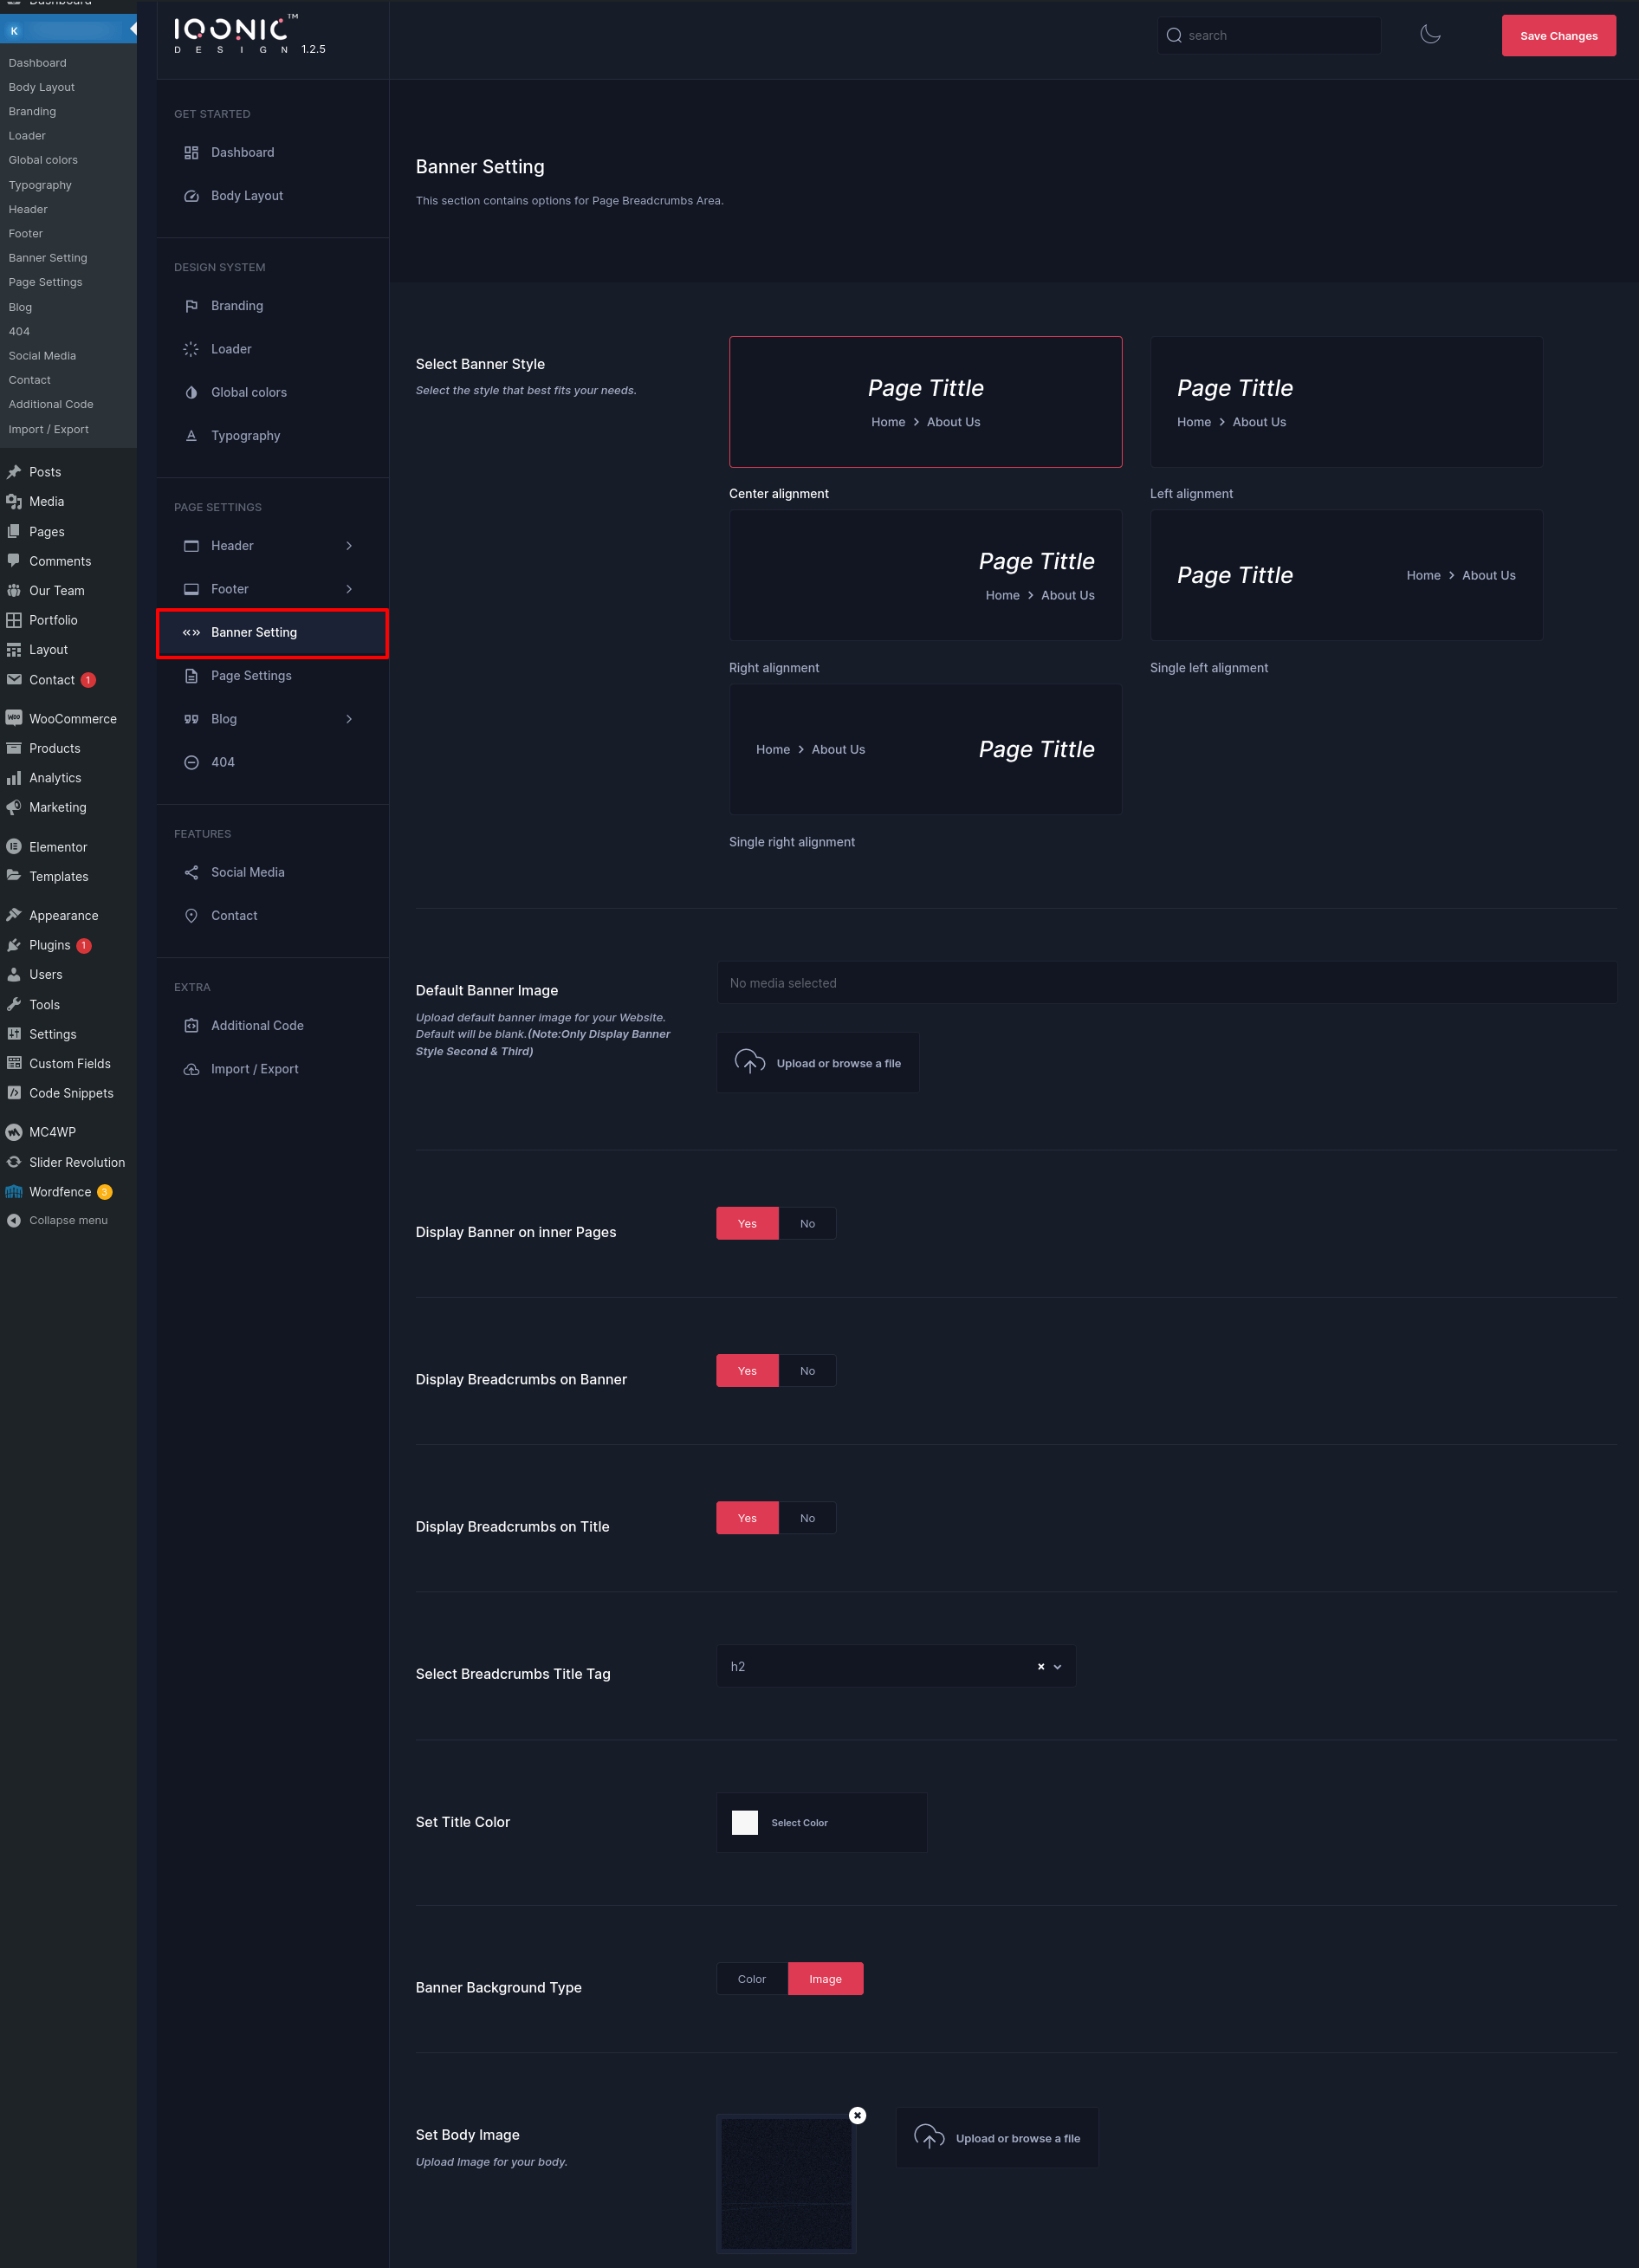
Task: Open Banner Setting in theme sidebar
Action: 272,633
